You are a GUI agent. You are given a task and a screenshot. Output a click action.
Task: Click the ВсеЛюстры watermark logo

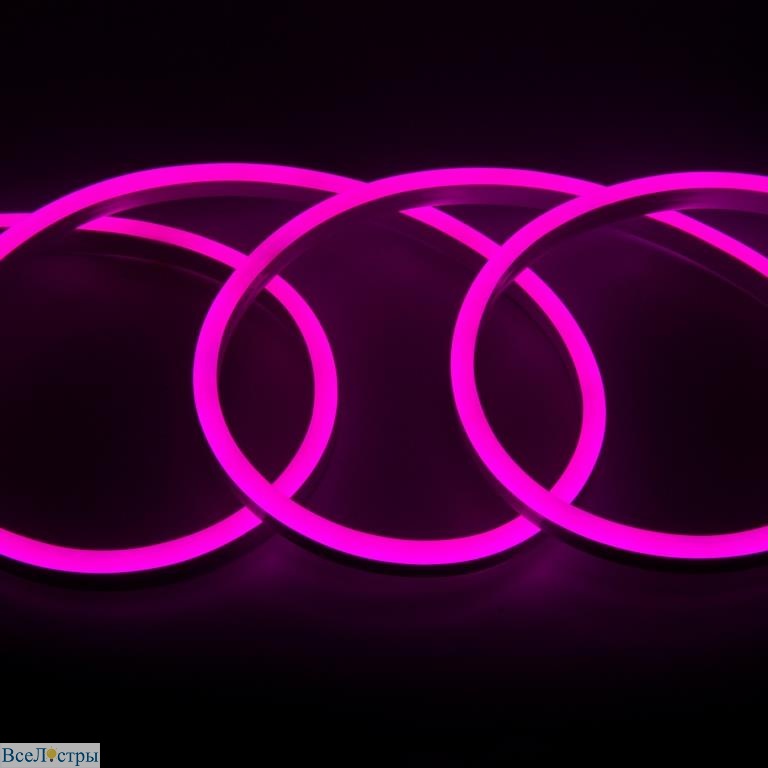click(50, 754)
